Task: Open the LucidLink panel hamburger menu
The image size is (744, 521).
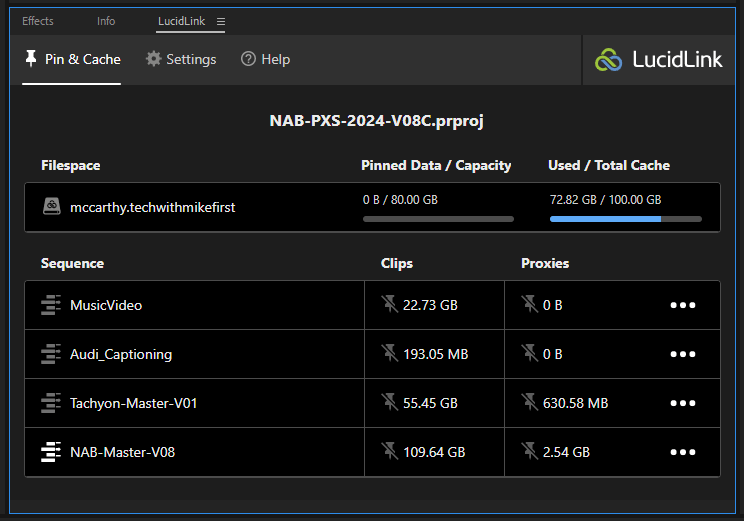Action: [x=221, y=21]
